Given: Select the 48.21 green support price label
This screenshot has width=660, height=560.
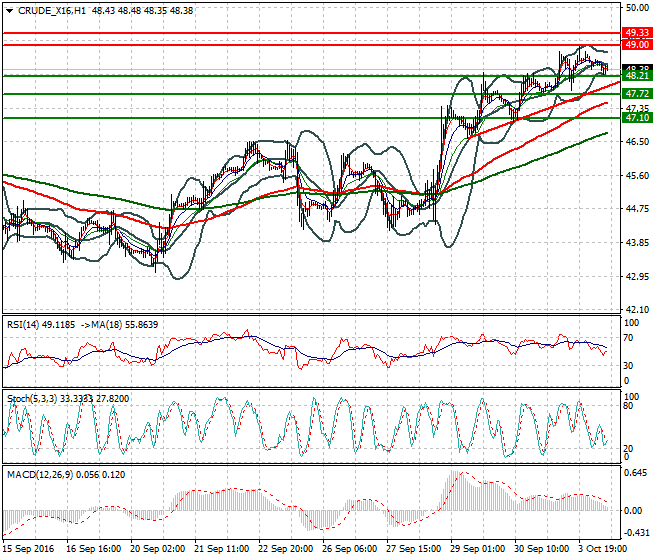Looking at the screenshot, I should click(x=637, y=76).
